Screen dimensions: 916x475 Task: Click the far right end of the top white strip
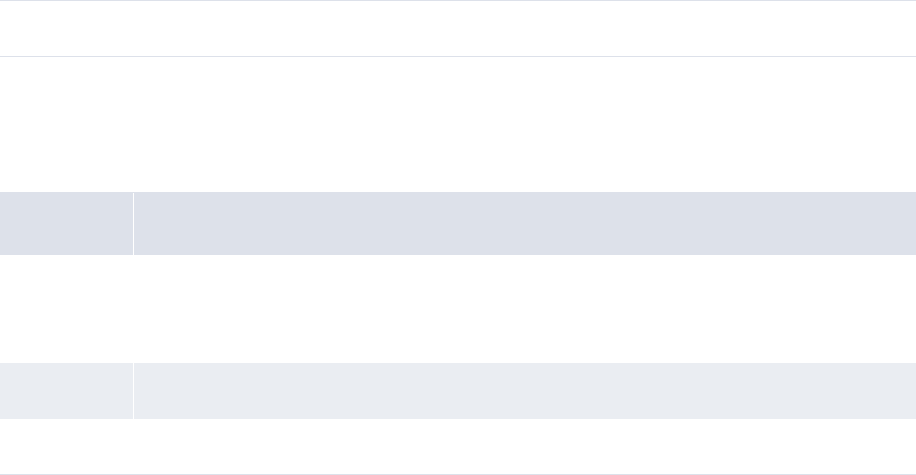[x=906, y=28]
